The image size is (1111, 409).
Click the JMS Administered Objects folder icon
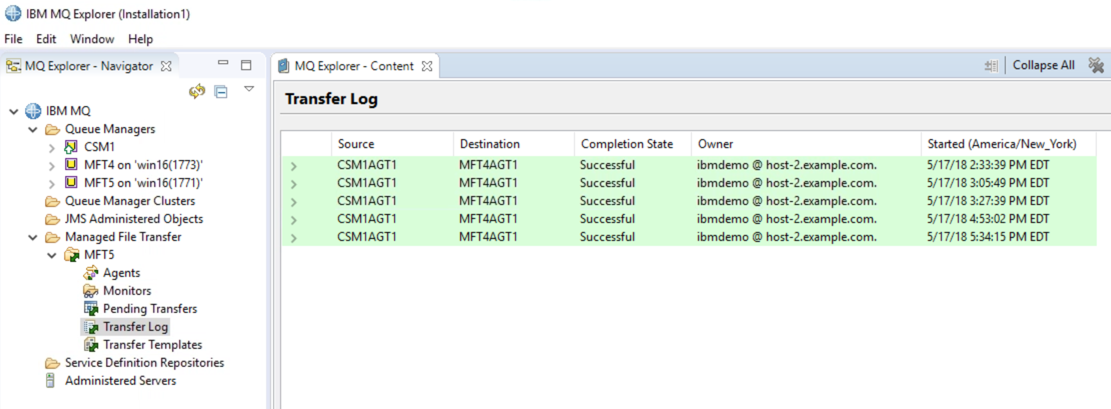click(x=52, y=219)
